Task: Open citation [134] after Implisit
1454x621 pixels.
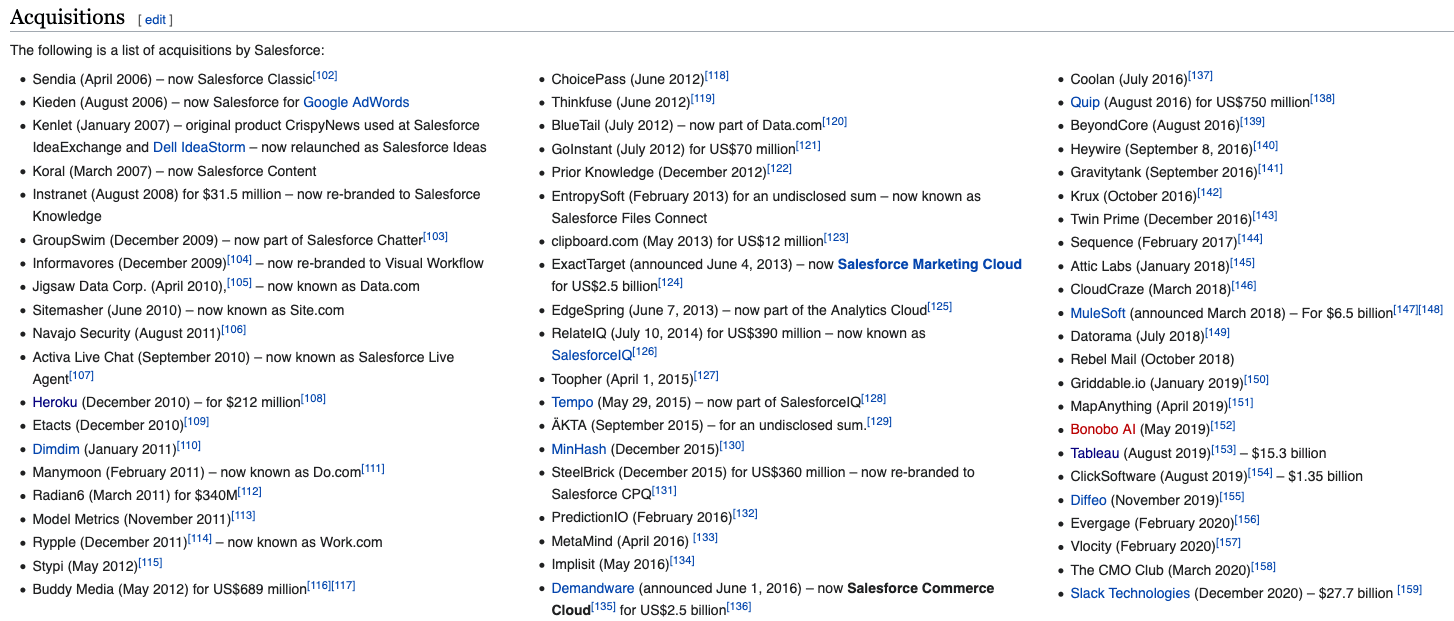Action: point(682,560)
